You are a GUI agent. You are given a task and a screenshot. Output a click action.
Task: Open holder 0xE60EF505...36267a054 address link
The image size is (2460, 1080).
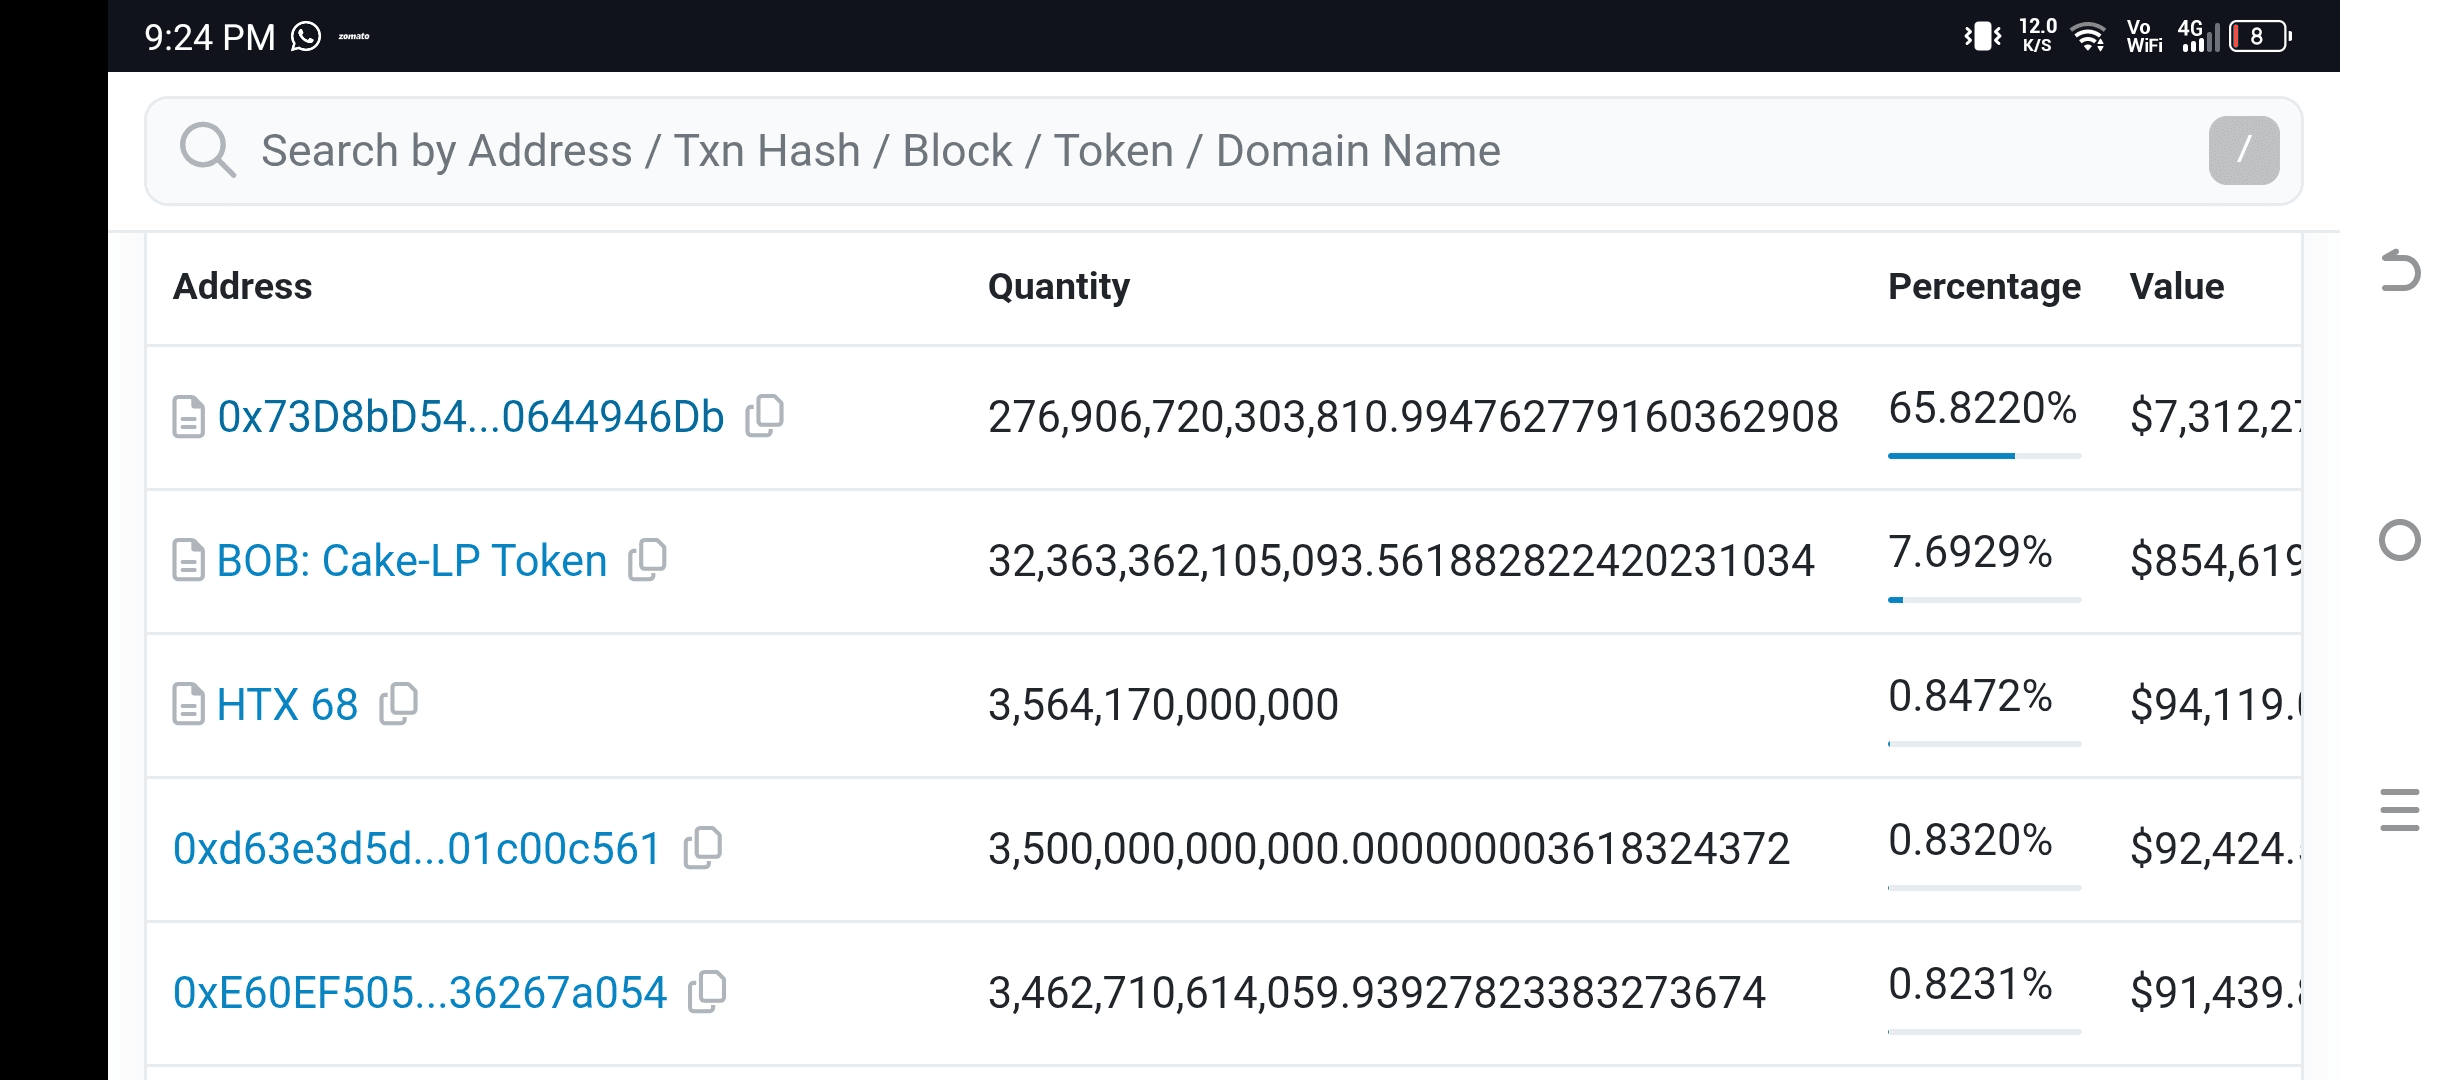419,993
